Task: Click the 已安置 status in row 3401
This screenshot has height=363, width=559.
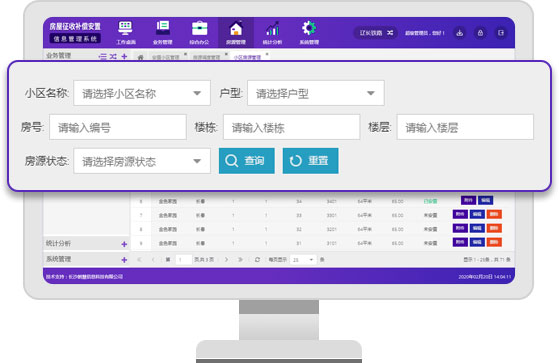Action: coord(430,201)
